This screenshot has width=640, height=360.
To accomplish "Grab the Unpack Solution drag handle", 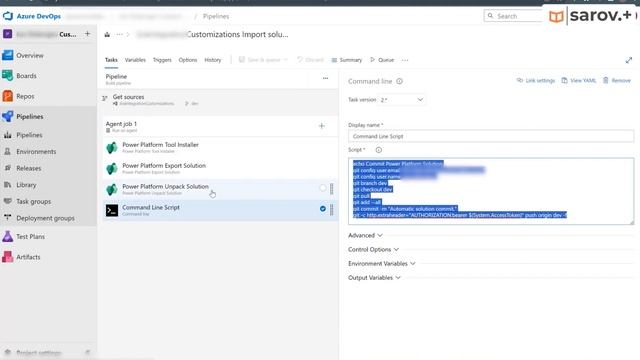I will pos(331,189).
